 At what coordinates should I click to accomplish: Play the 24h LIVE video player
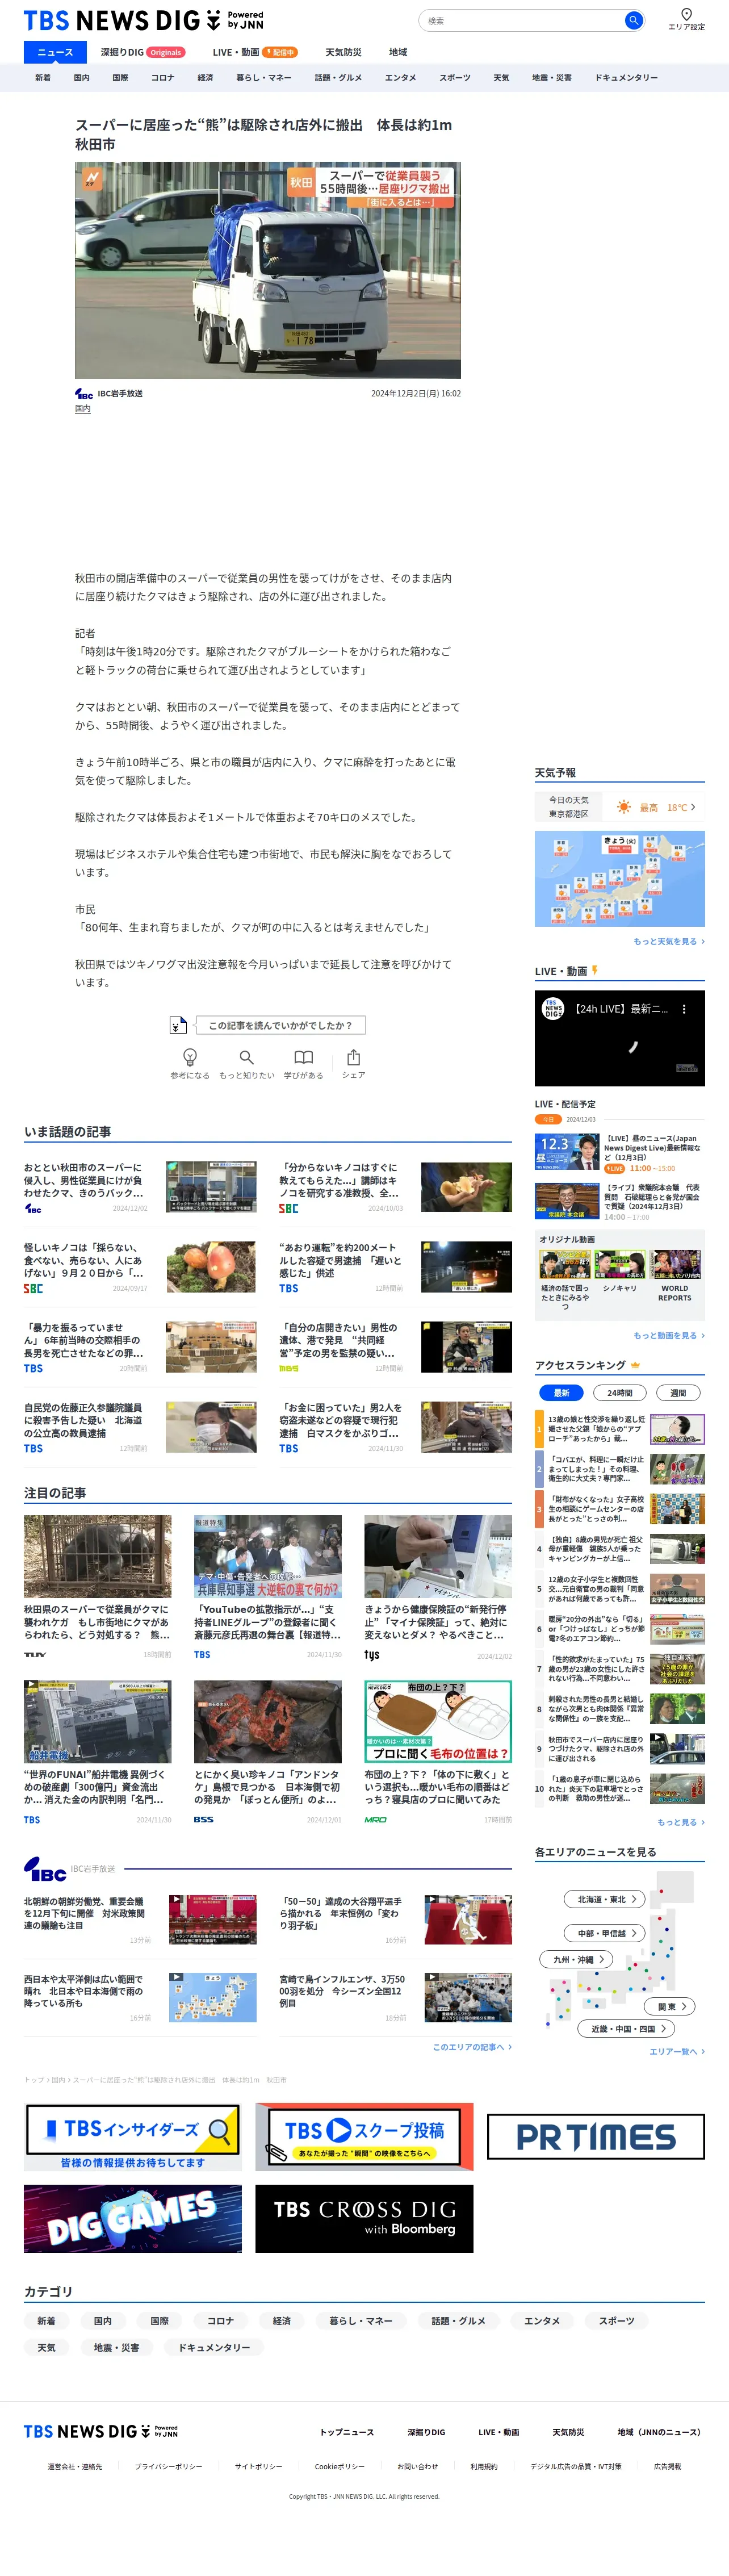coord(619,1038)
